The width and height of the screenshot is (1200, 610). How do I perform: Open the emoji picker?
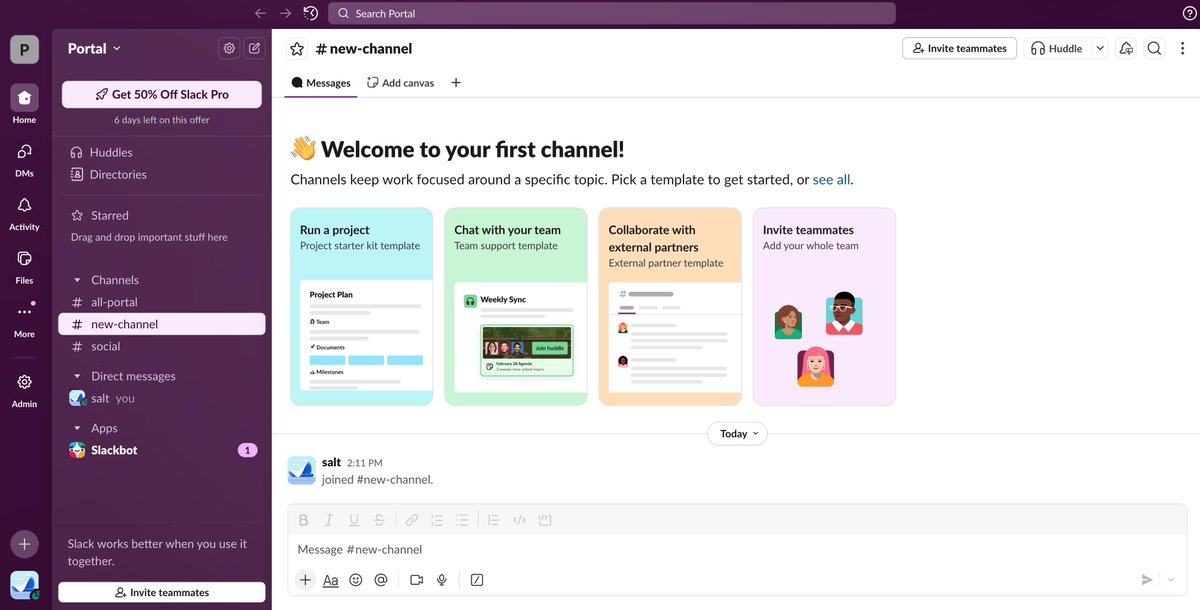click(x=356, y=580)
